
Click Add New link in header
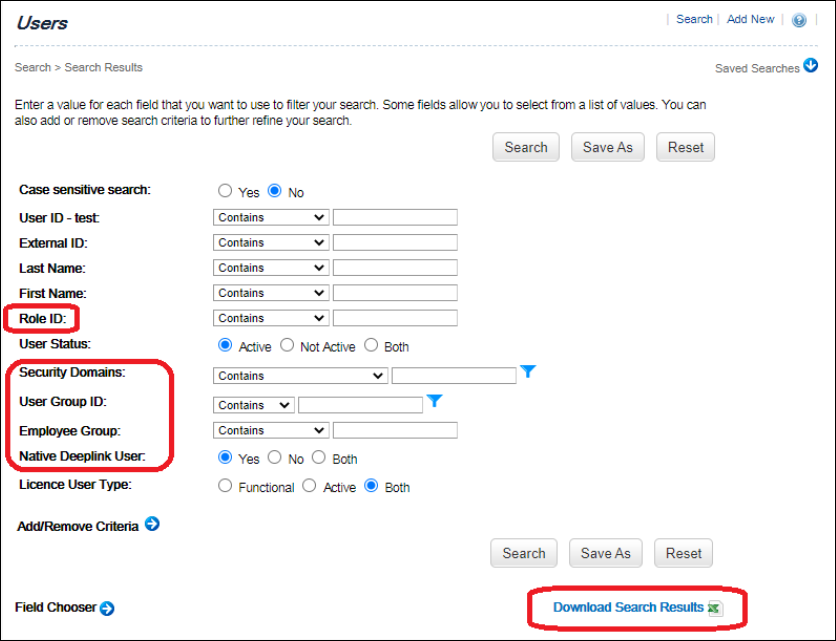tap(750, 19)
